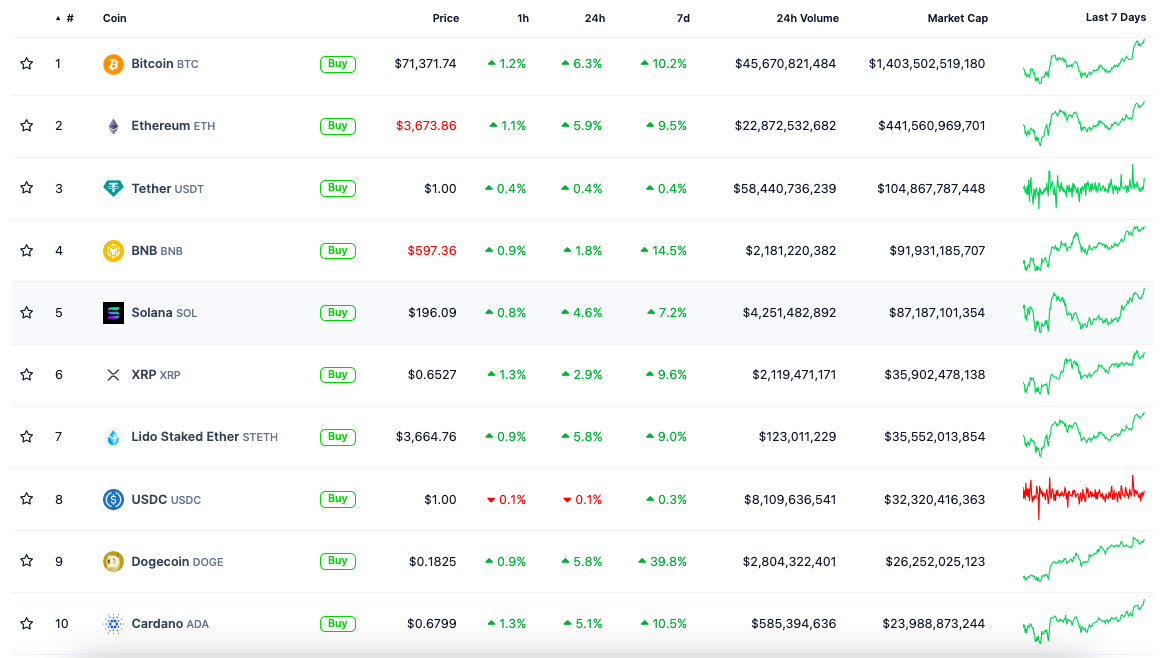Sort by the 24h change column header
The width and height of the screenshot is (1173, 658).
[595, 18]
